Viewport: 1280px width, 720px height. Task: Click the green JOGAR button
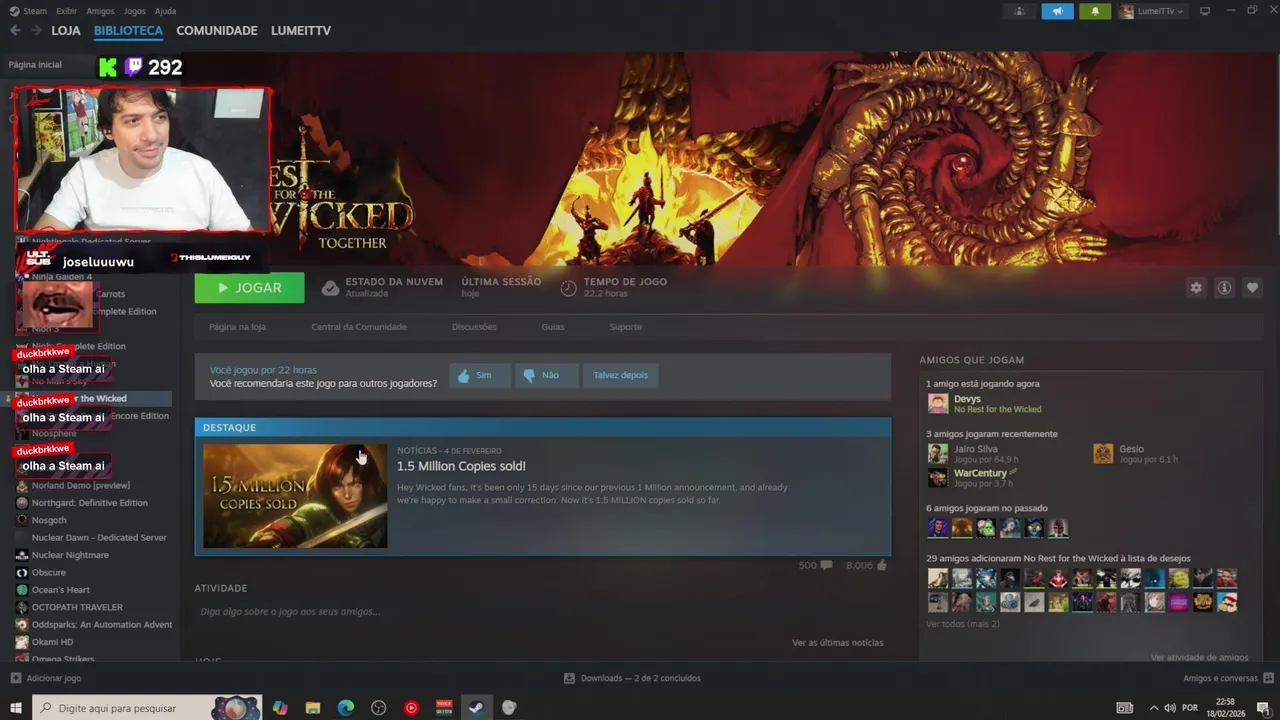coord(249,287)
